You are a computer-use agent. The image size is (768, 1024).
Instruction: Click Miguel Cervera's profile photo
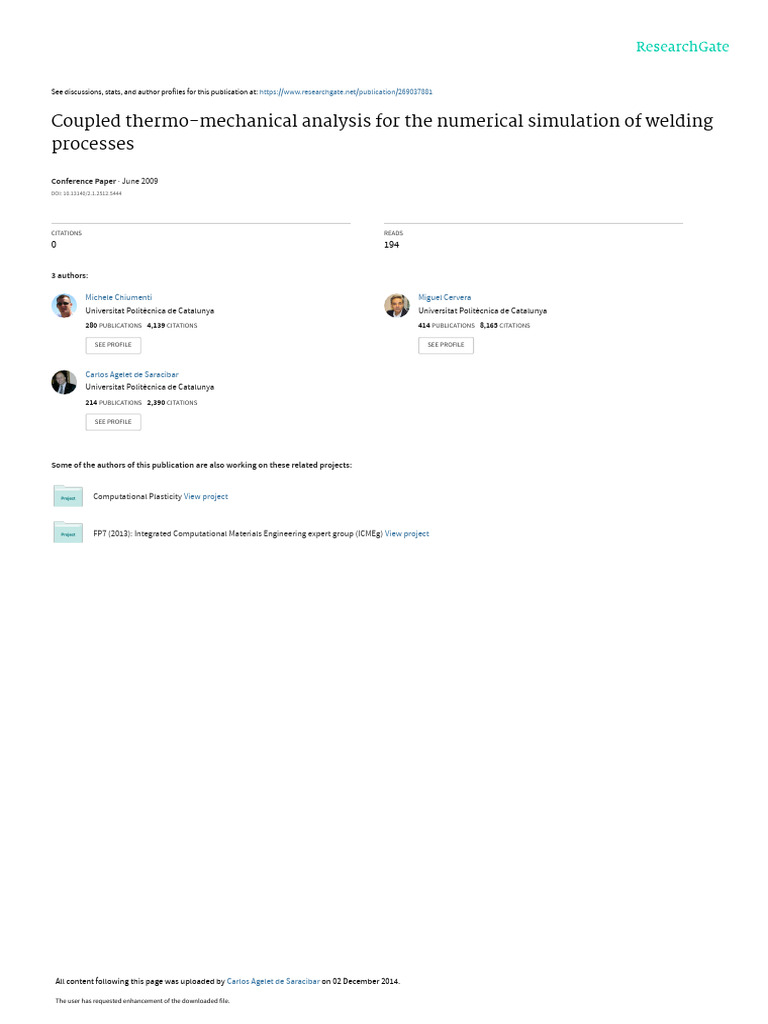396,306
